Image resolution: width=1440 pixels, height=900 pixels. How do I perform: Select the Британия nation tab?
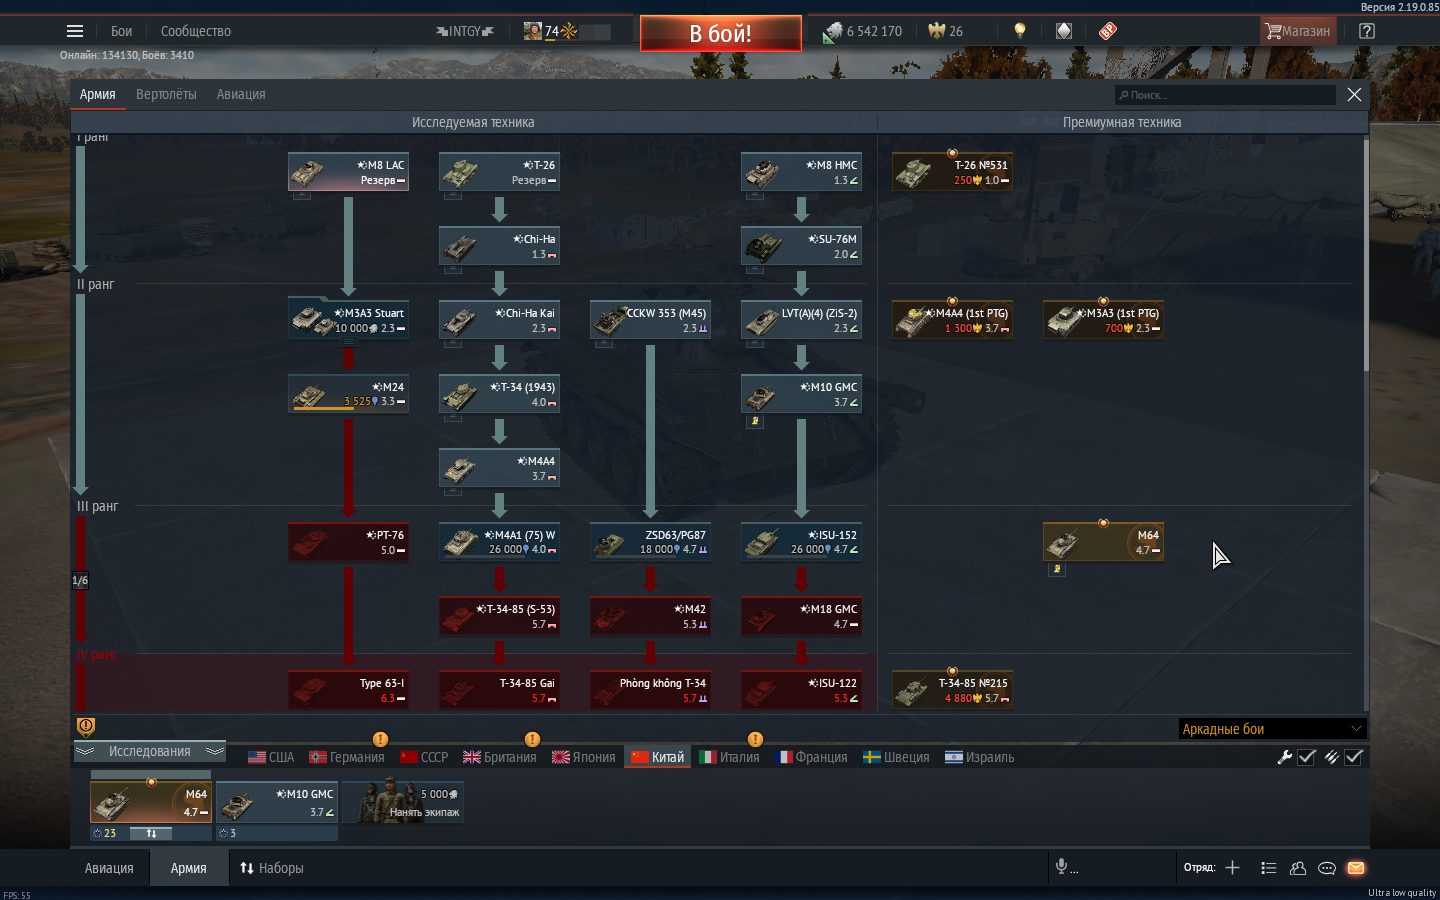pyautogui.click(x=500, y=757)
